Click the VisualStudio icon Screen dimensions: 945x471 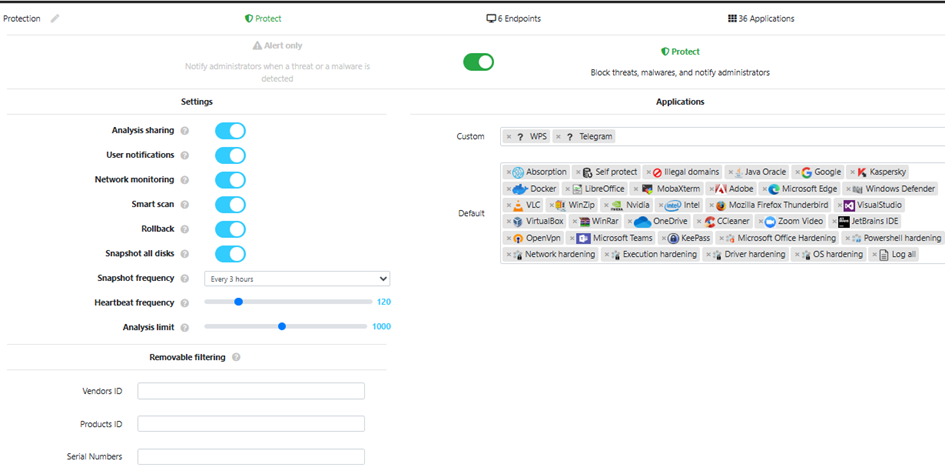[849, 205]
